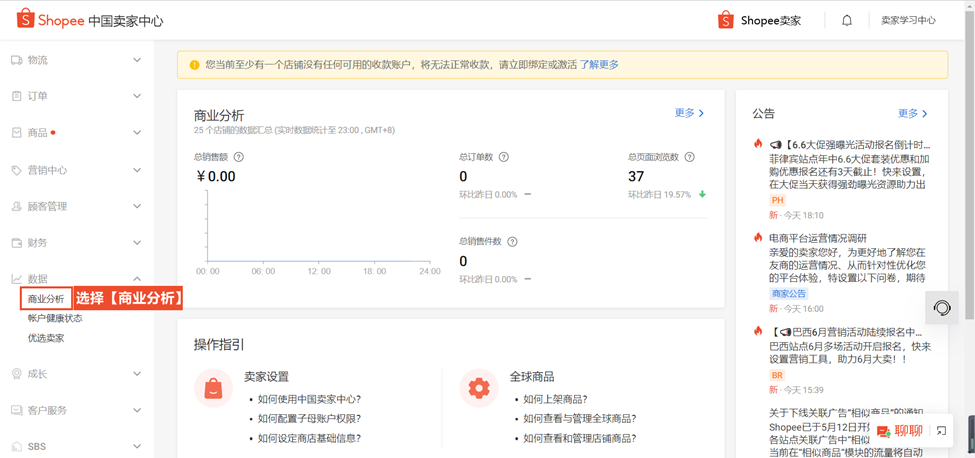Open the 卖家学习中心 link
Screen dimensions: 975x458
908,21
